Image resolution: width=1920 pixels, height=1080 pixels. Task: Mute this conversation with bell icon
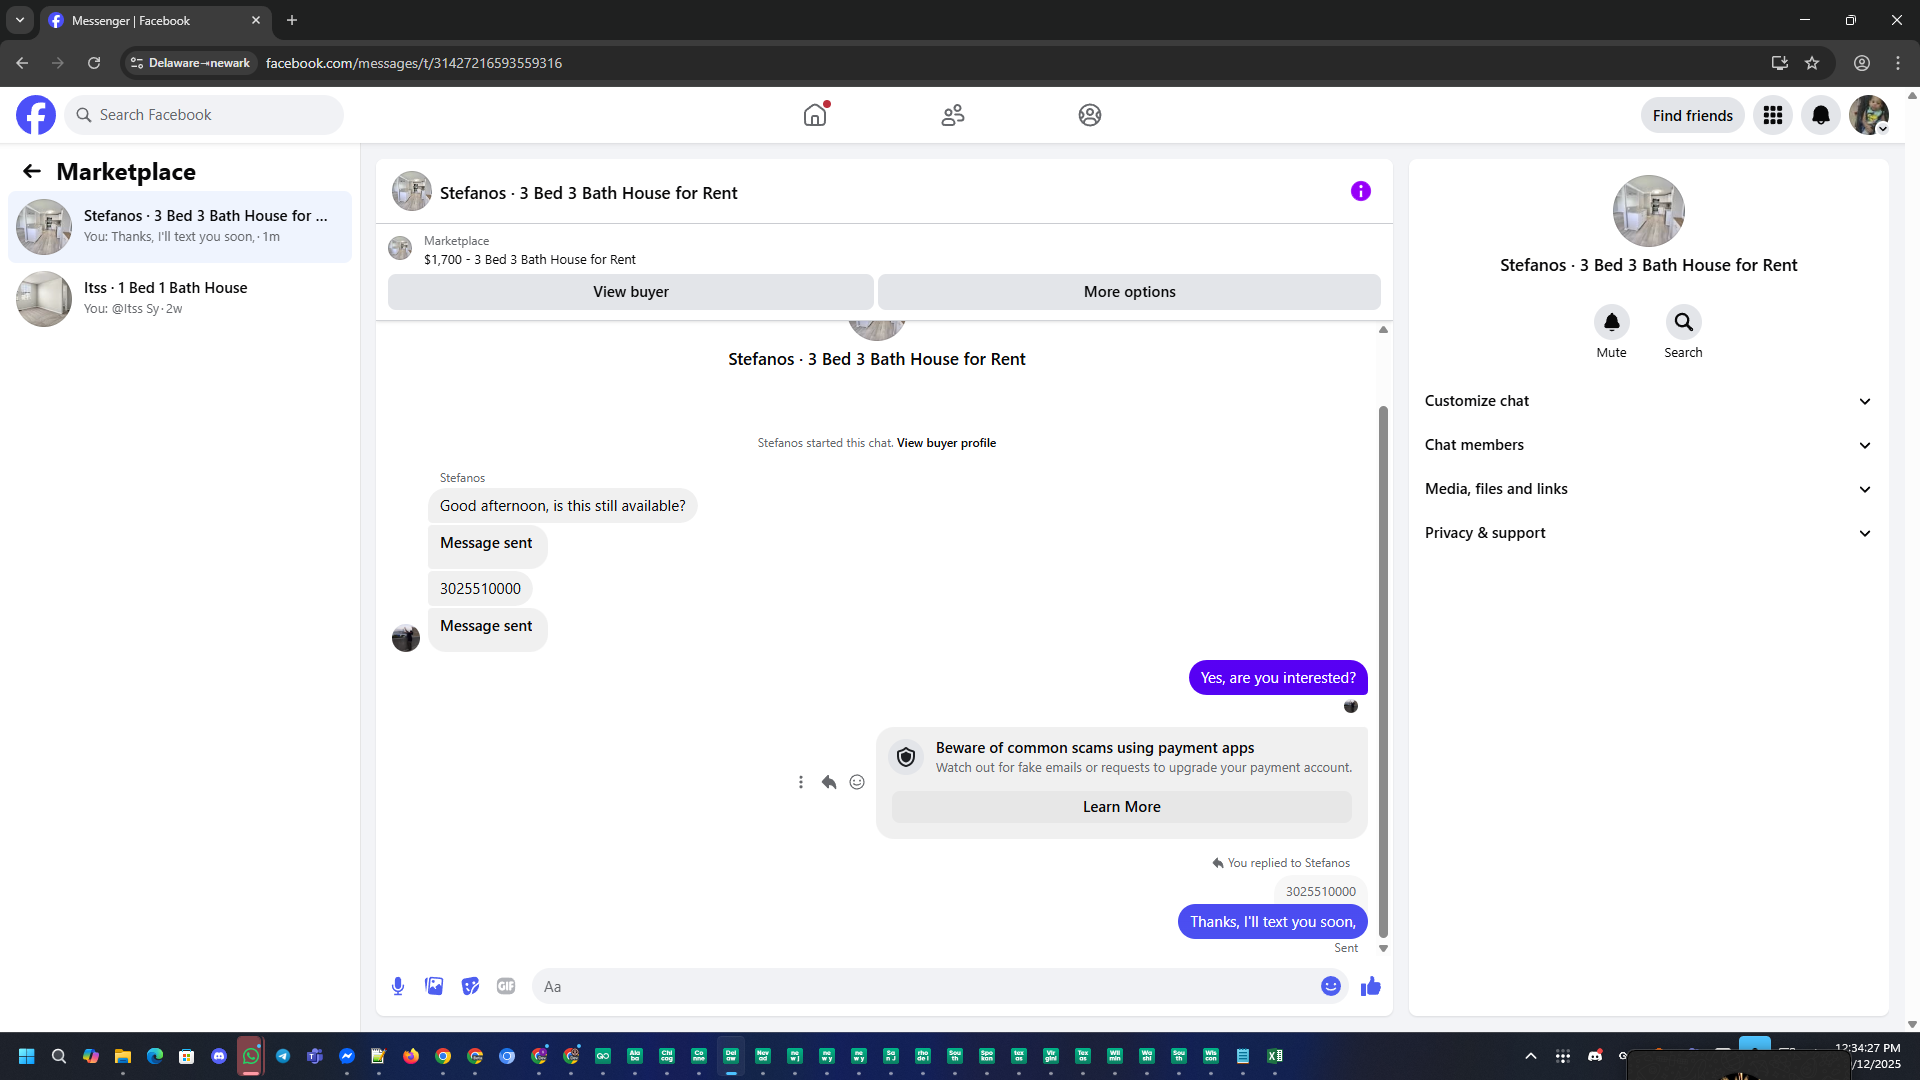[1611, 322]
